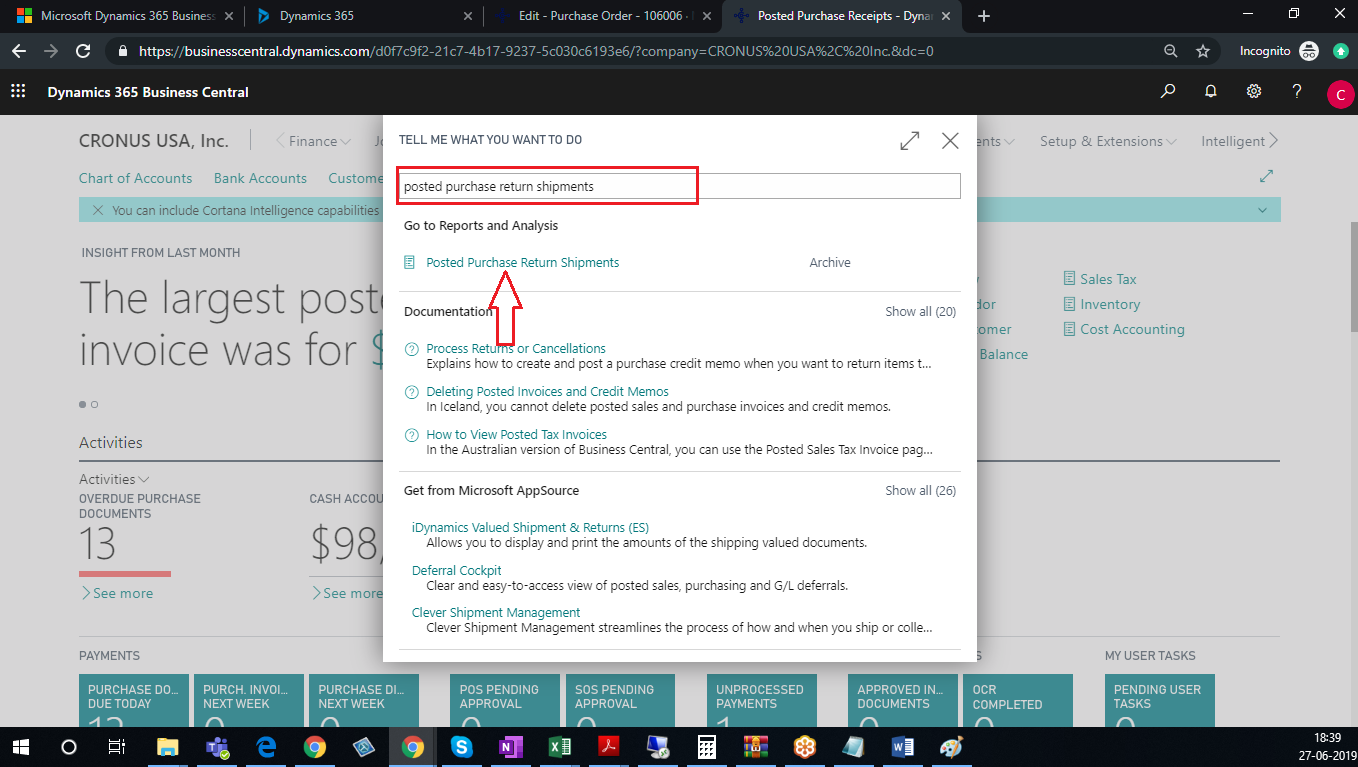Show all 20 Documentation results

(x=920, y=311)
